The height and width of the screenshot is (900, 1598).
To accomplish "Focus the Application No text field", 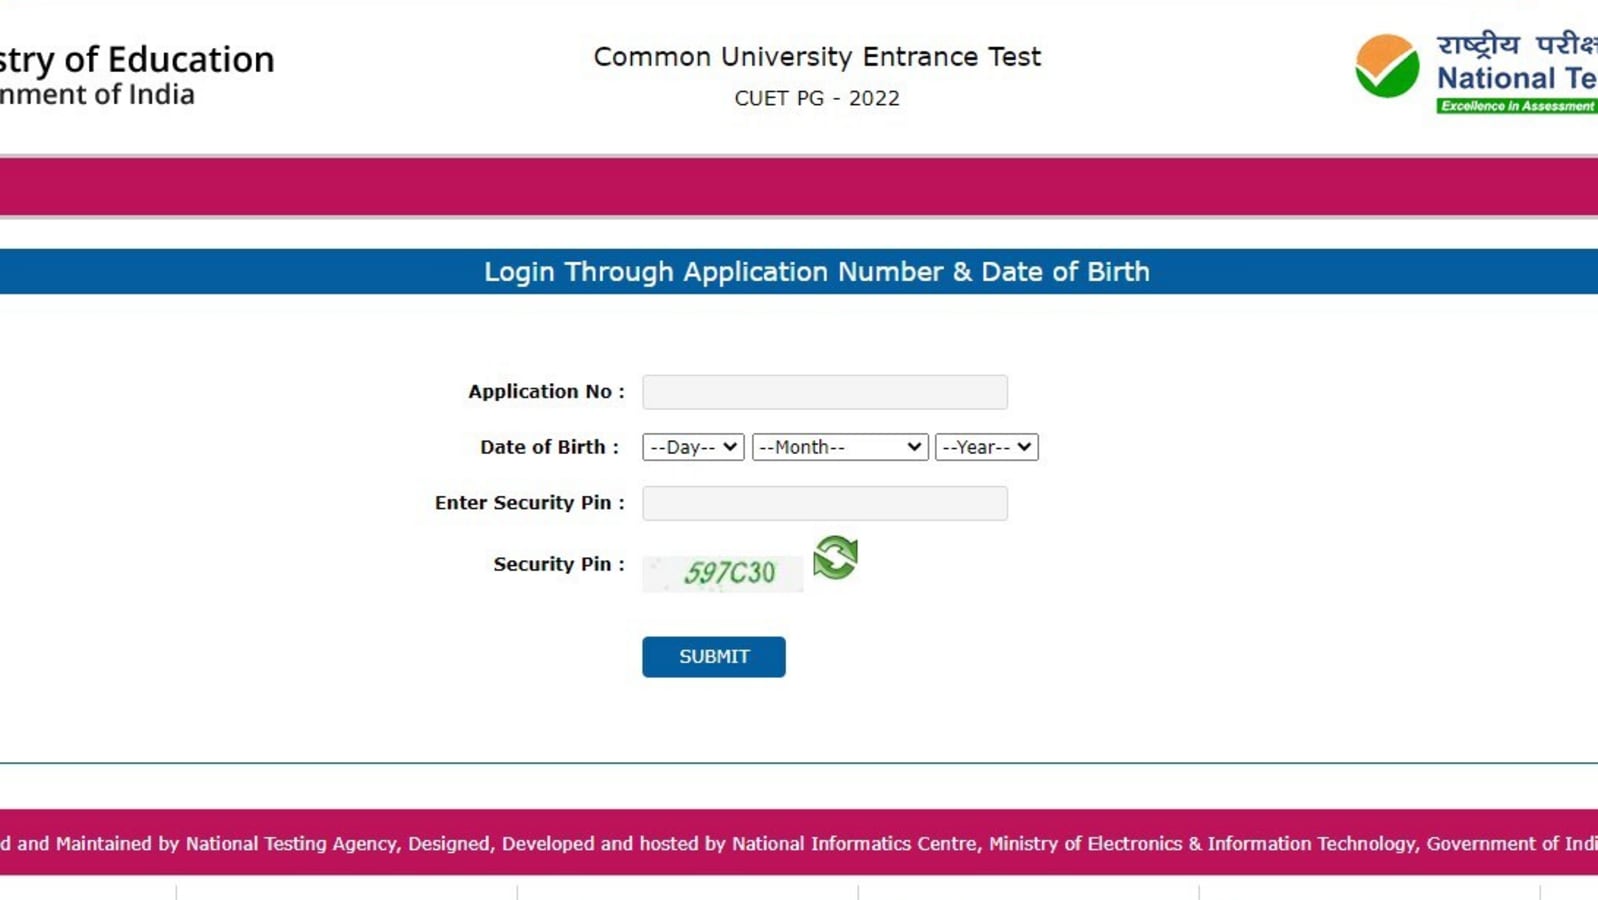I will [x=825, y=392].
